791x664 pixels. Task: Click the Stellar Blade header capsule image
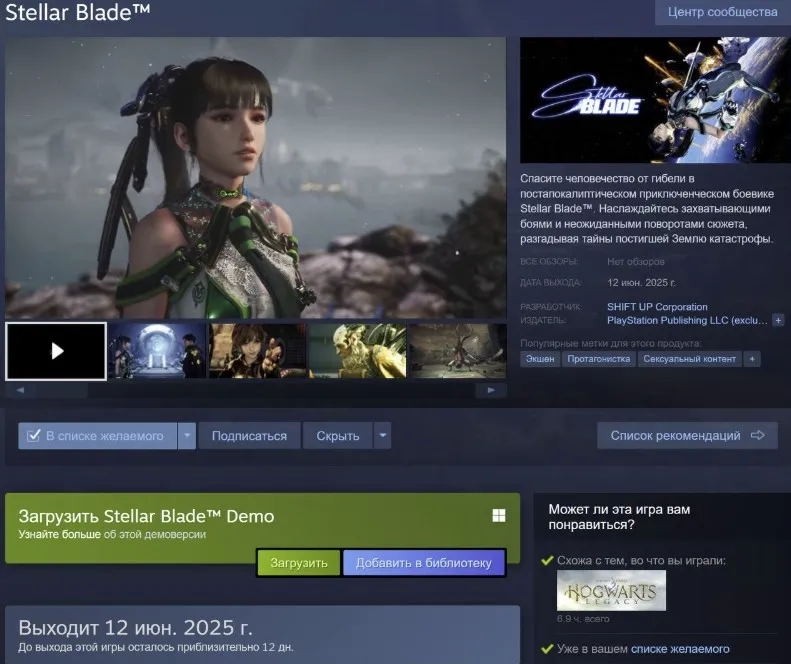point(655,100)
